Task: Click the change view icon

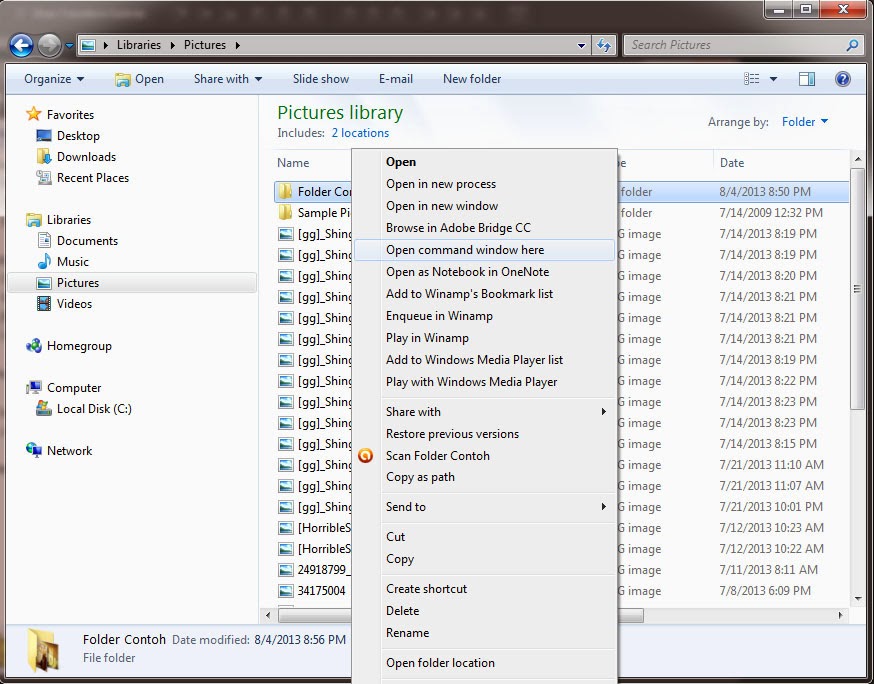Action: (x=751, y=79)
